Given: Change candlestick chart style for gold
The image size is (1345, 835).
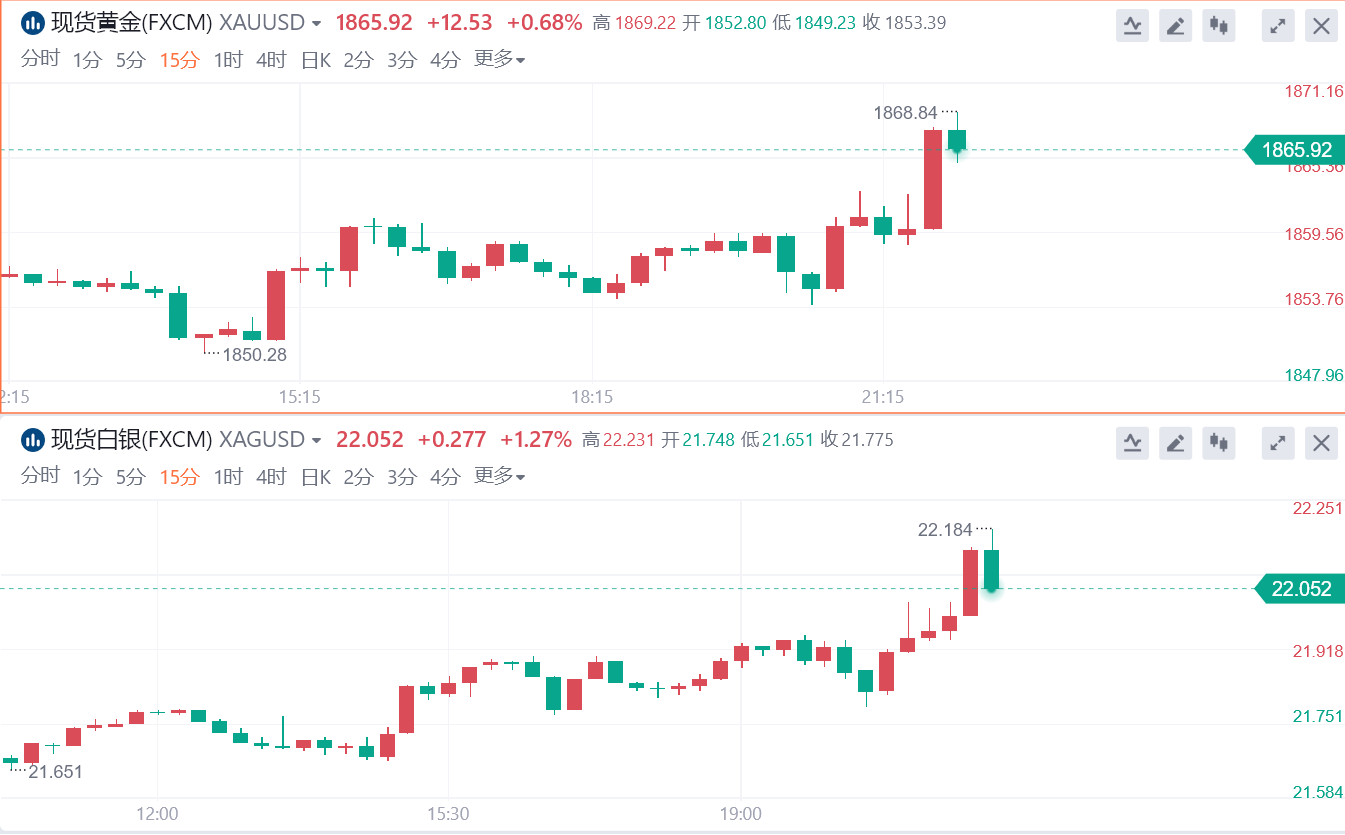Looking at the screenshot, I should pyautogui.click(x=1218, y=26).
